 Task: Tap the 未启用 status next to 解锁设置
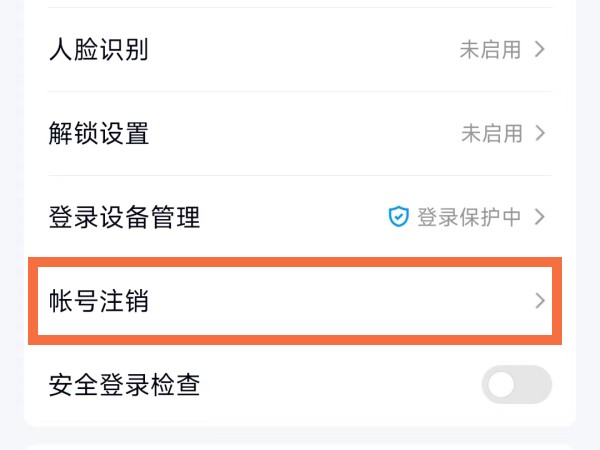click(490, 133)
